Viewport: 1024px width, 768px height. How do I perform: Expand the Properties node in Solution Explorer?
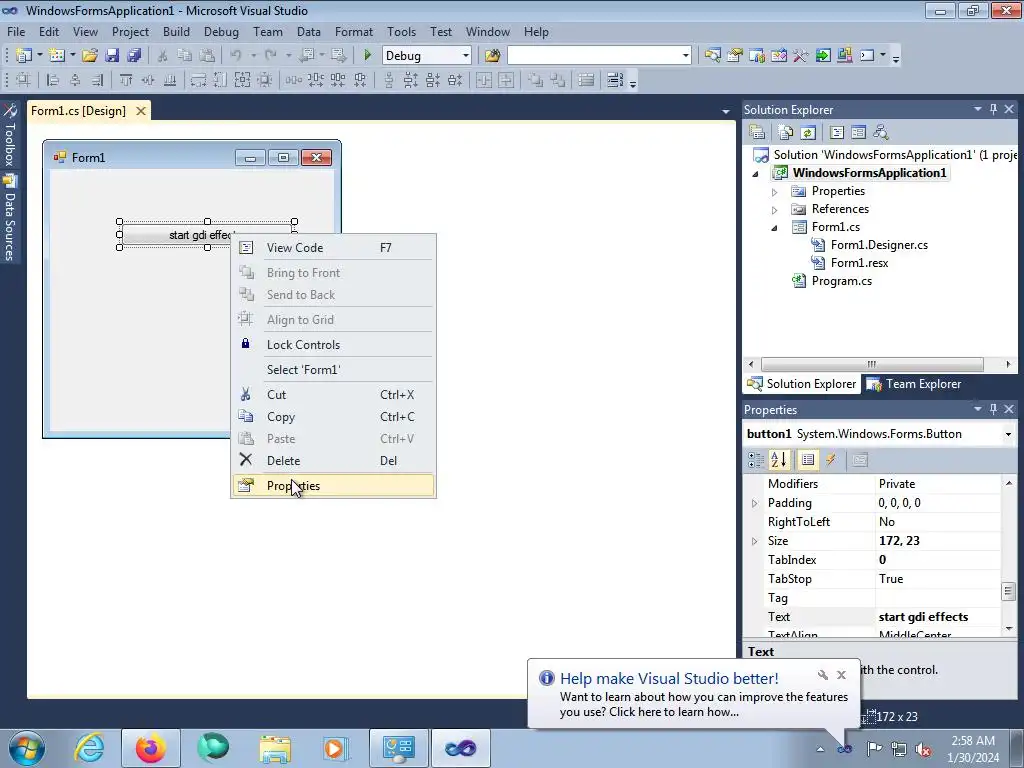coord(775,192)
